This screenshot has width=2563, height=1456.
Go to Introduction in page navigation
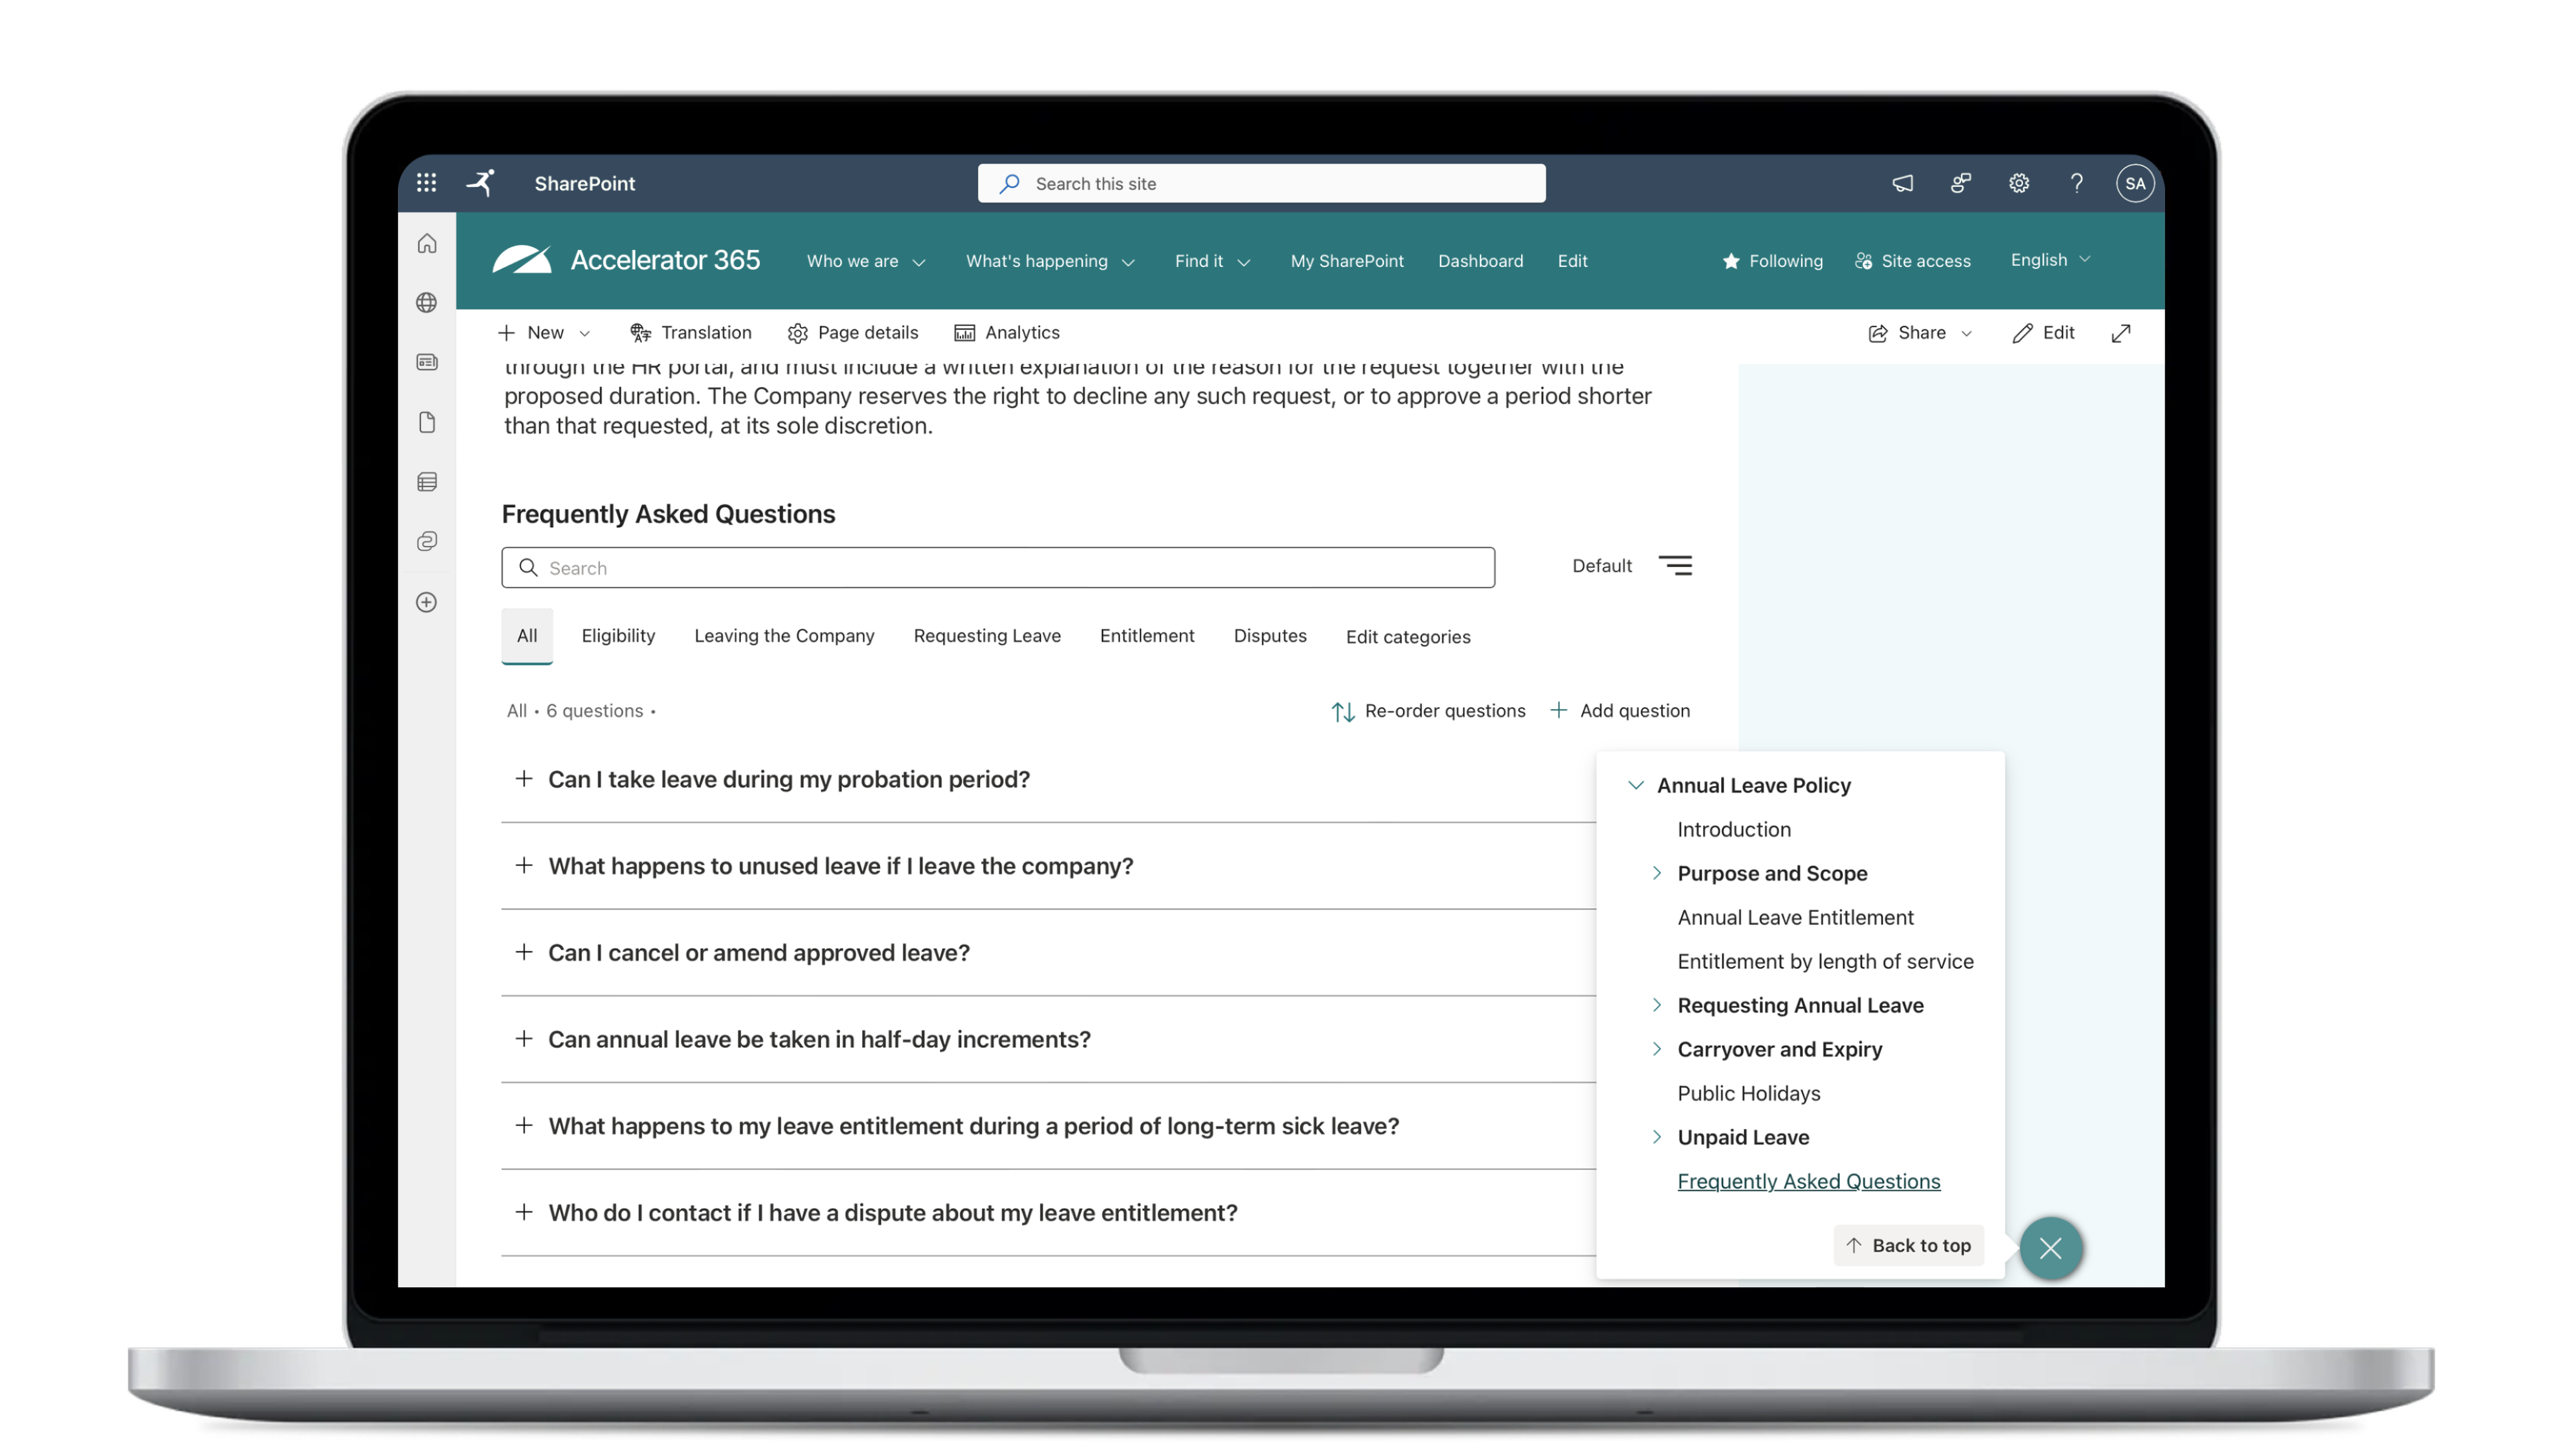(1733, 829)
